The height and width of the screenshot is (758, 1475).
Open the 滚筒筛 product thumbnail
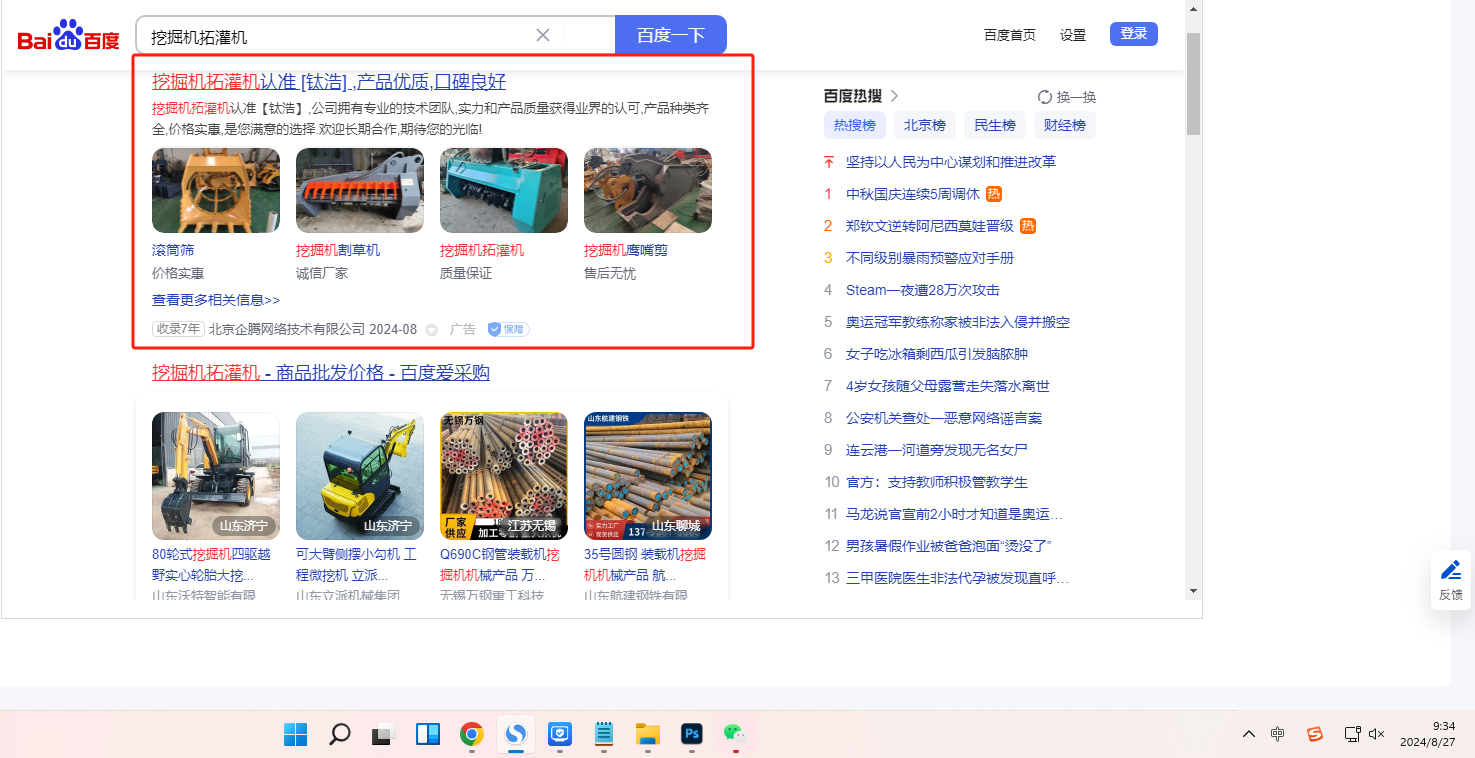pyautogui.click(x=216, y=190)
